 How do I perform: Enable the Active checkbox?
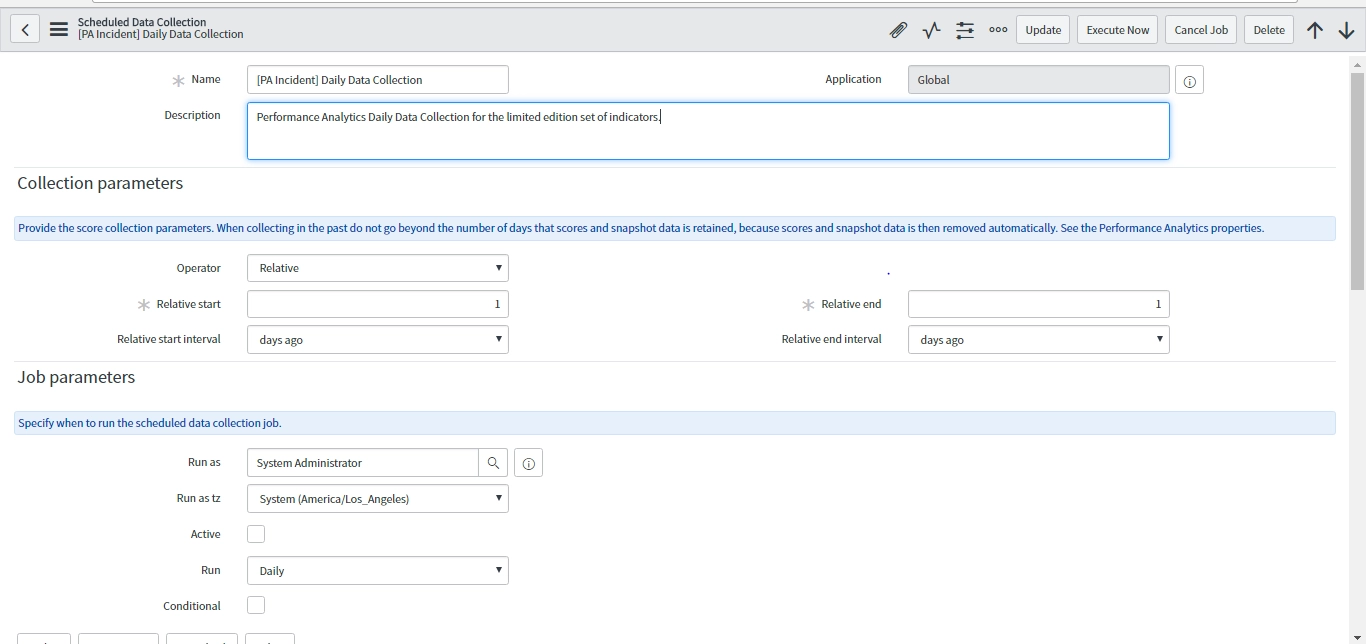coord(256,533)
